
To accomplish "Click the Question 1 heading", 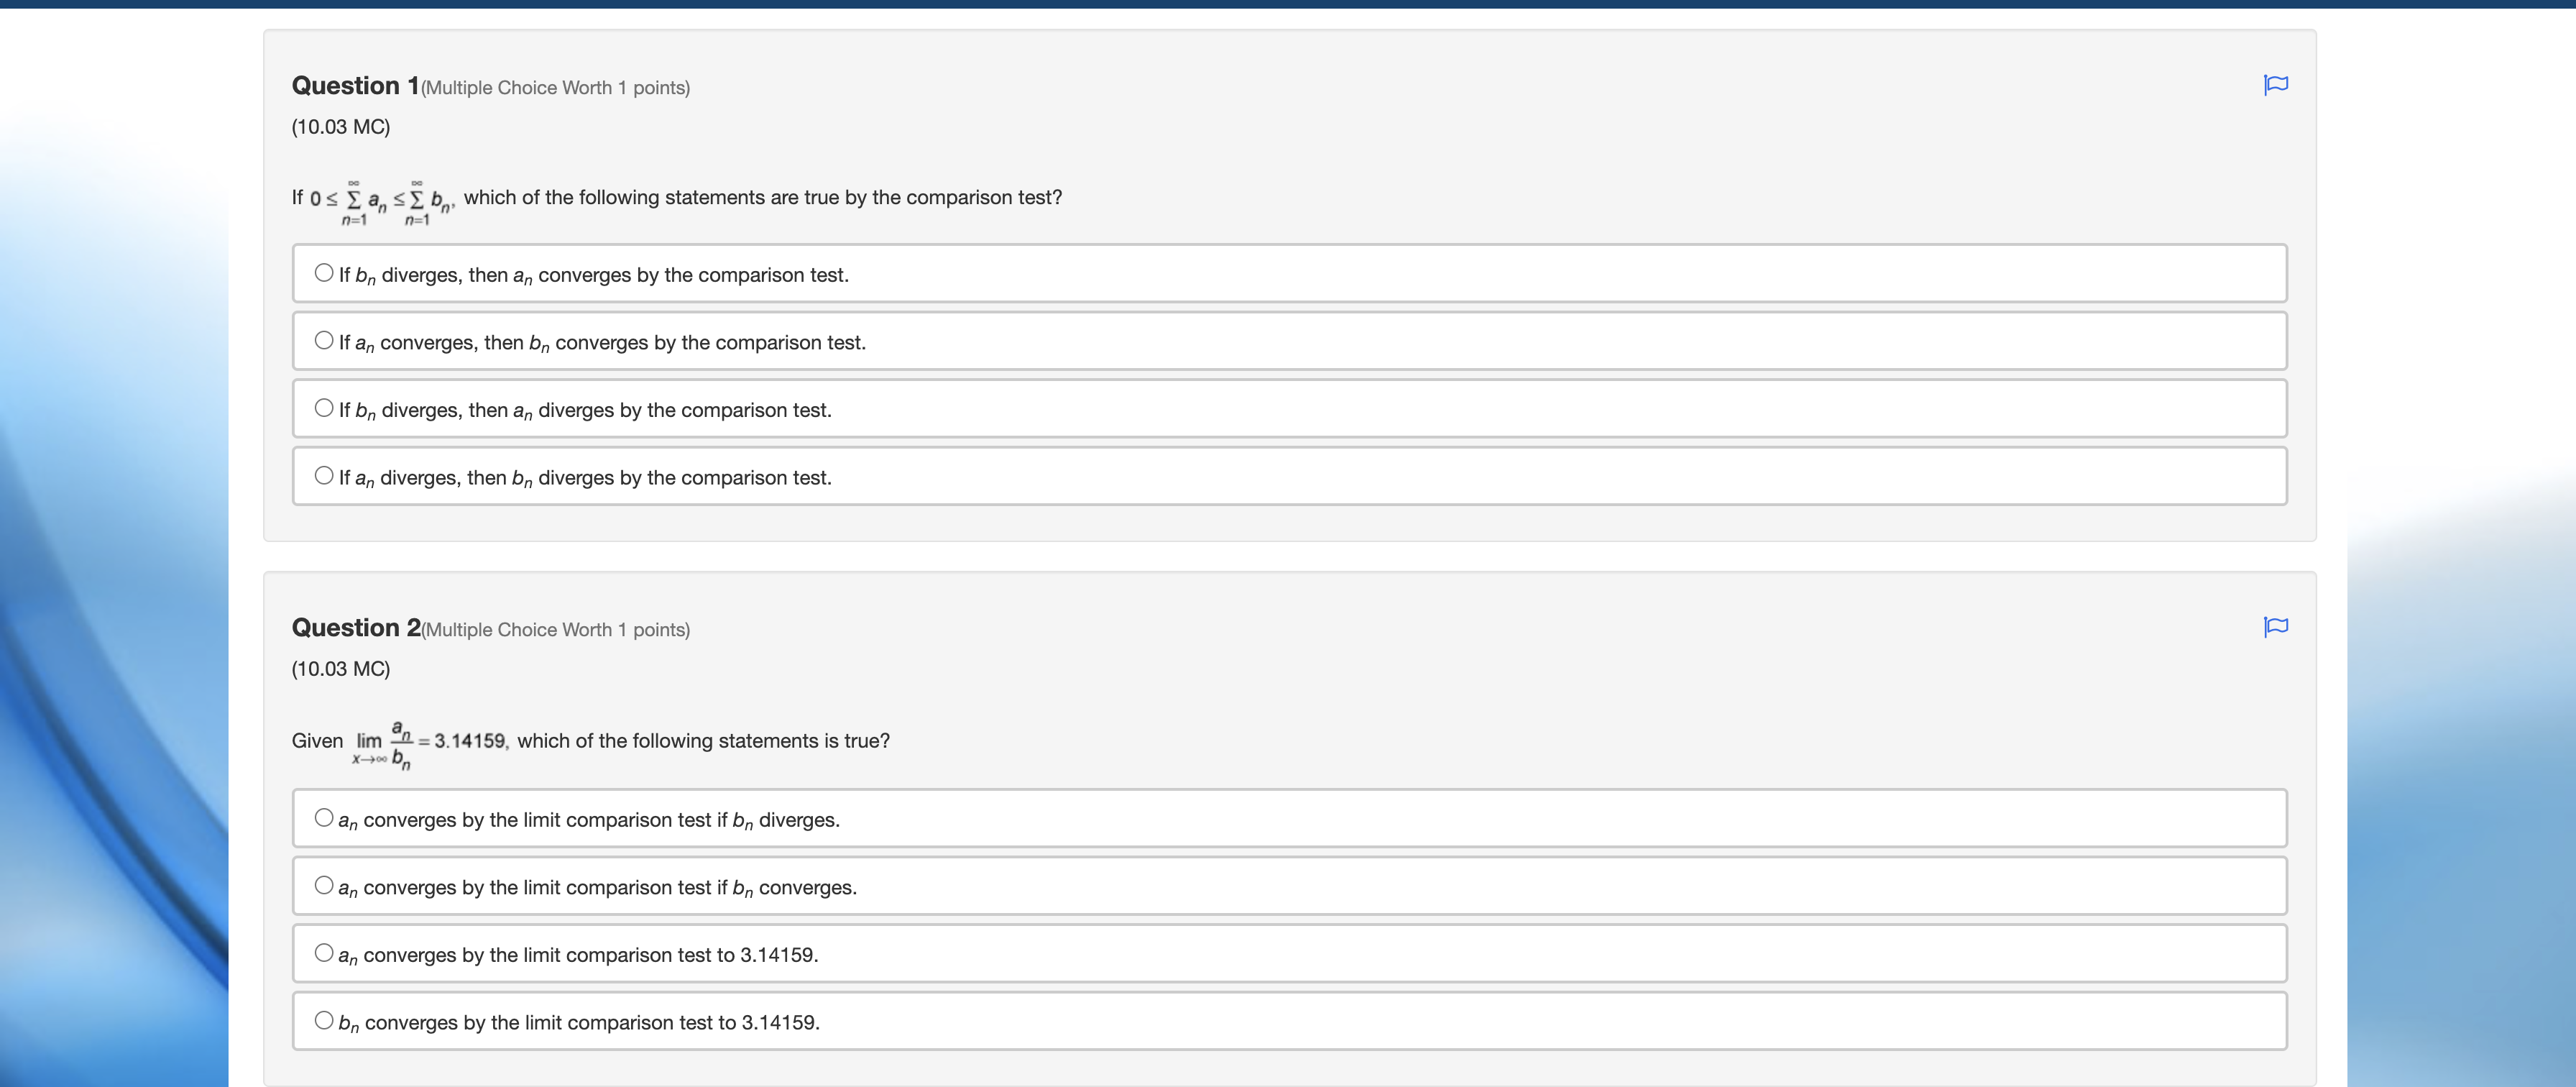I will coord(355,86).
